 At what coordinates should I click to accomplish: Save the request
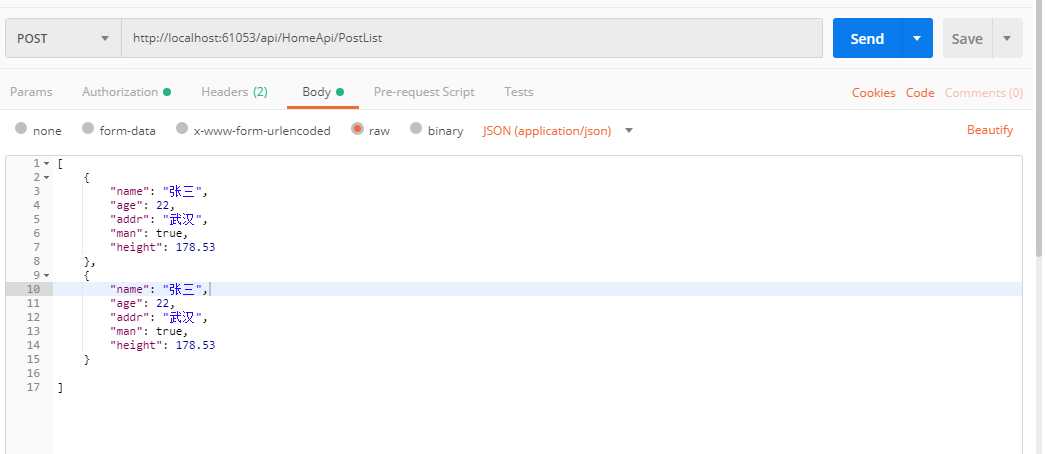[967, 39]
